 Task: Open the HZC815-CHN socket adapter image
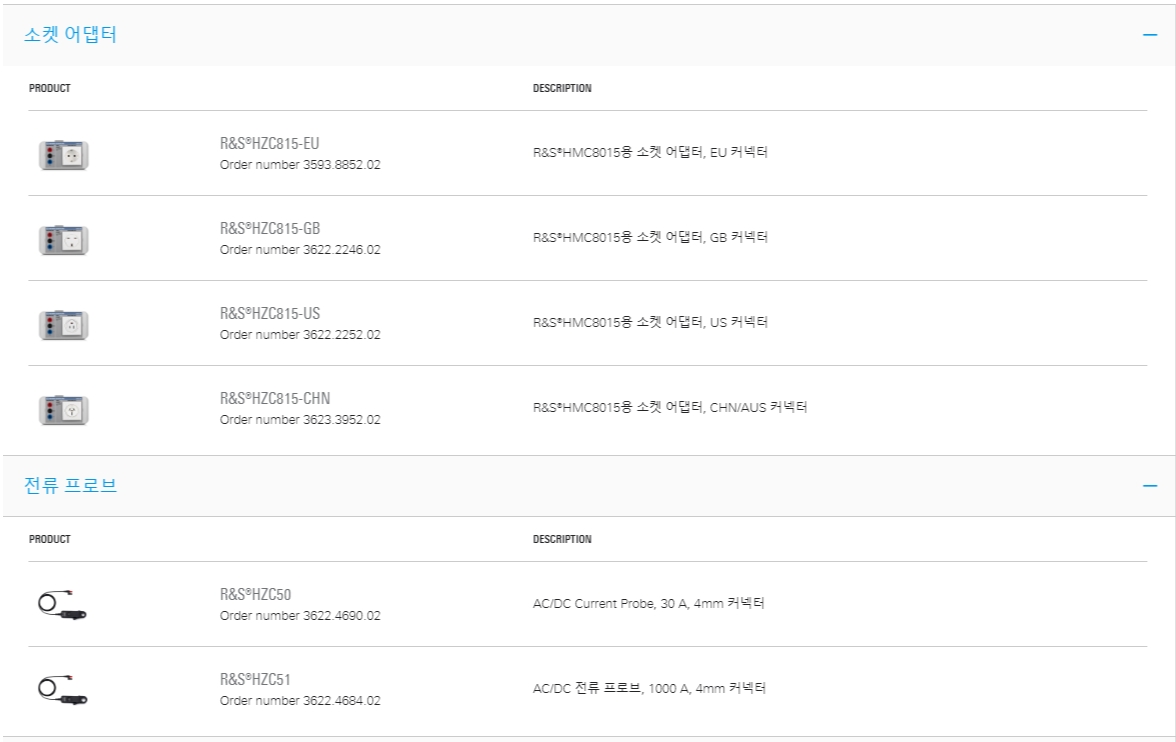64,410
